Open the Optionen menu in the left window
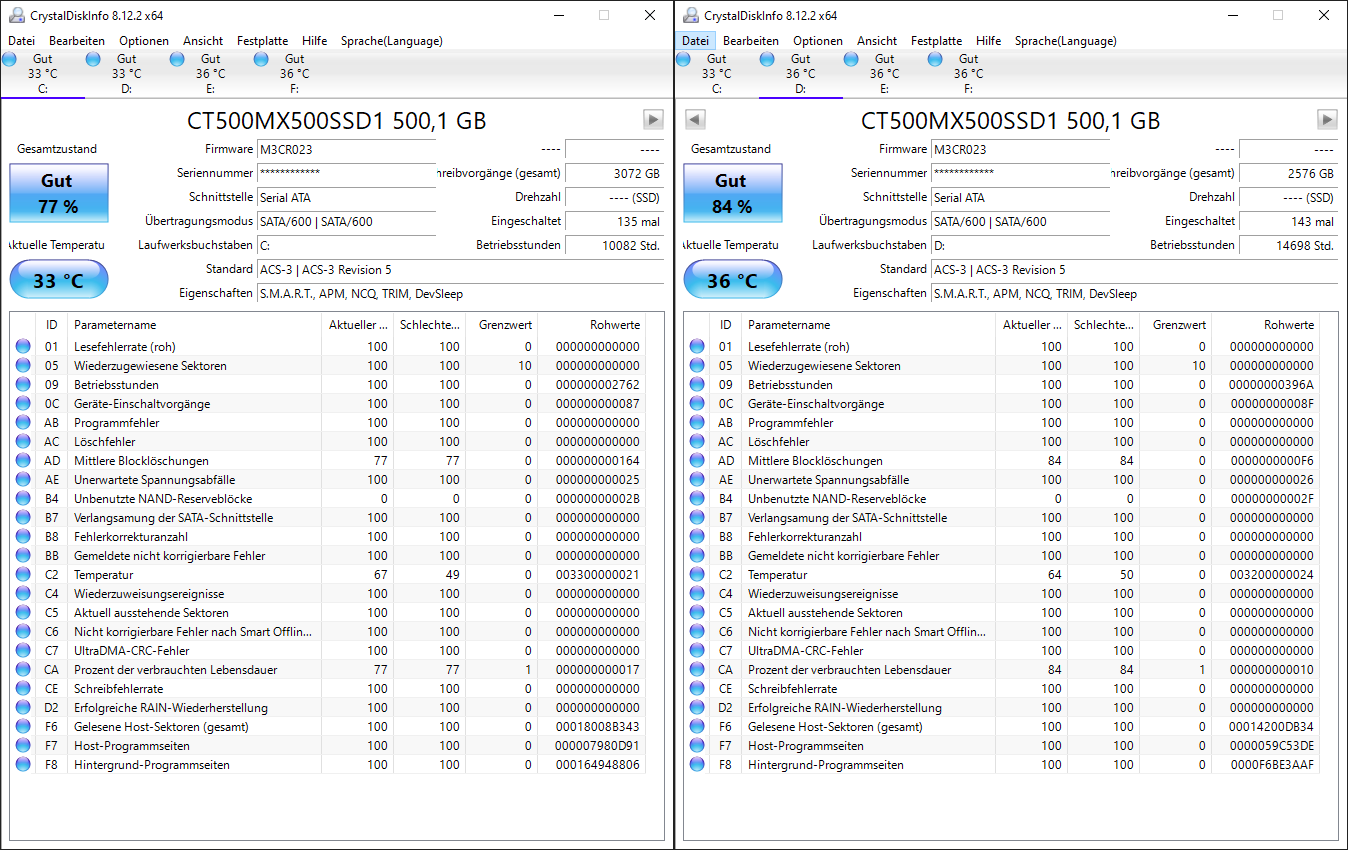Image resolution: width=1348 pixels, height=850 pixels. pos(144,41)
